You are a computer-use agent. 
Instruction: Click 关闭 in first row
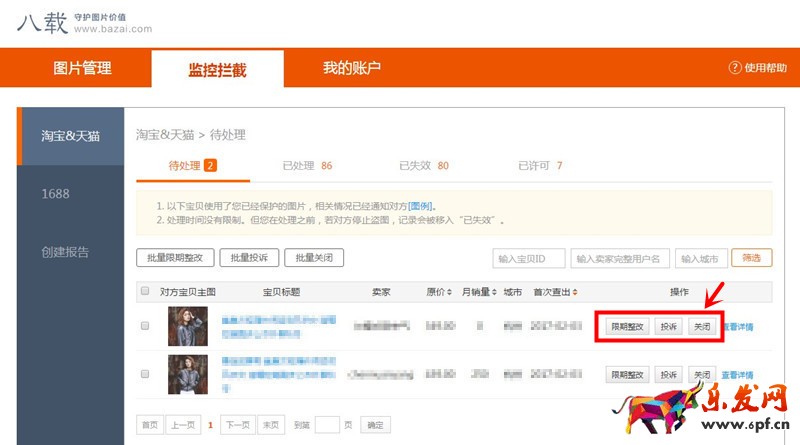click(702, 326)
